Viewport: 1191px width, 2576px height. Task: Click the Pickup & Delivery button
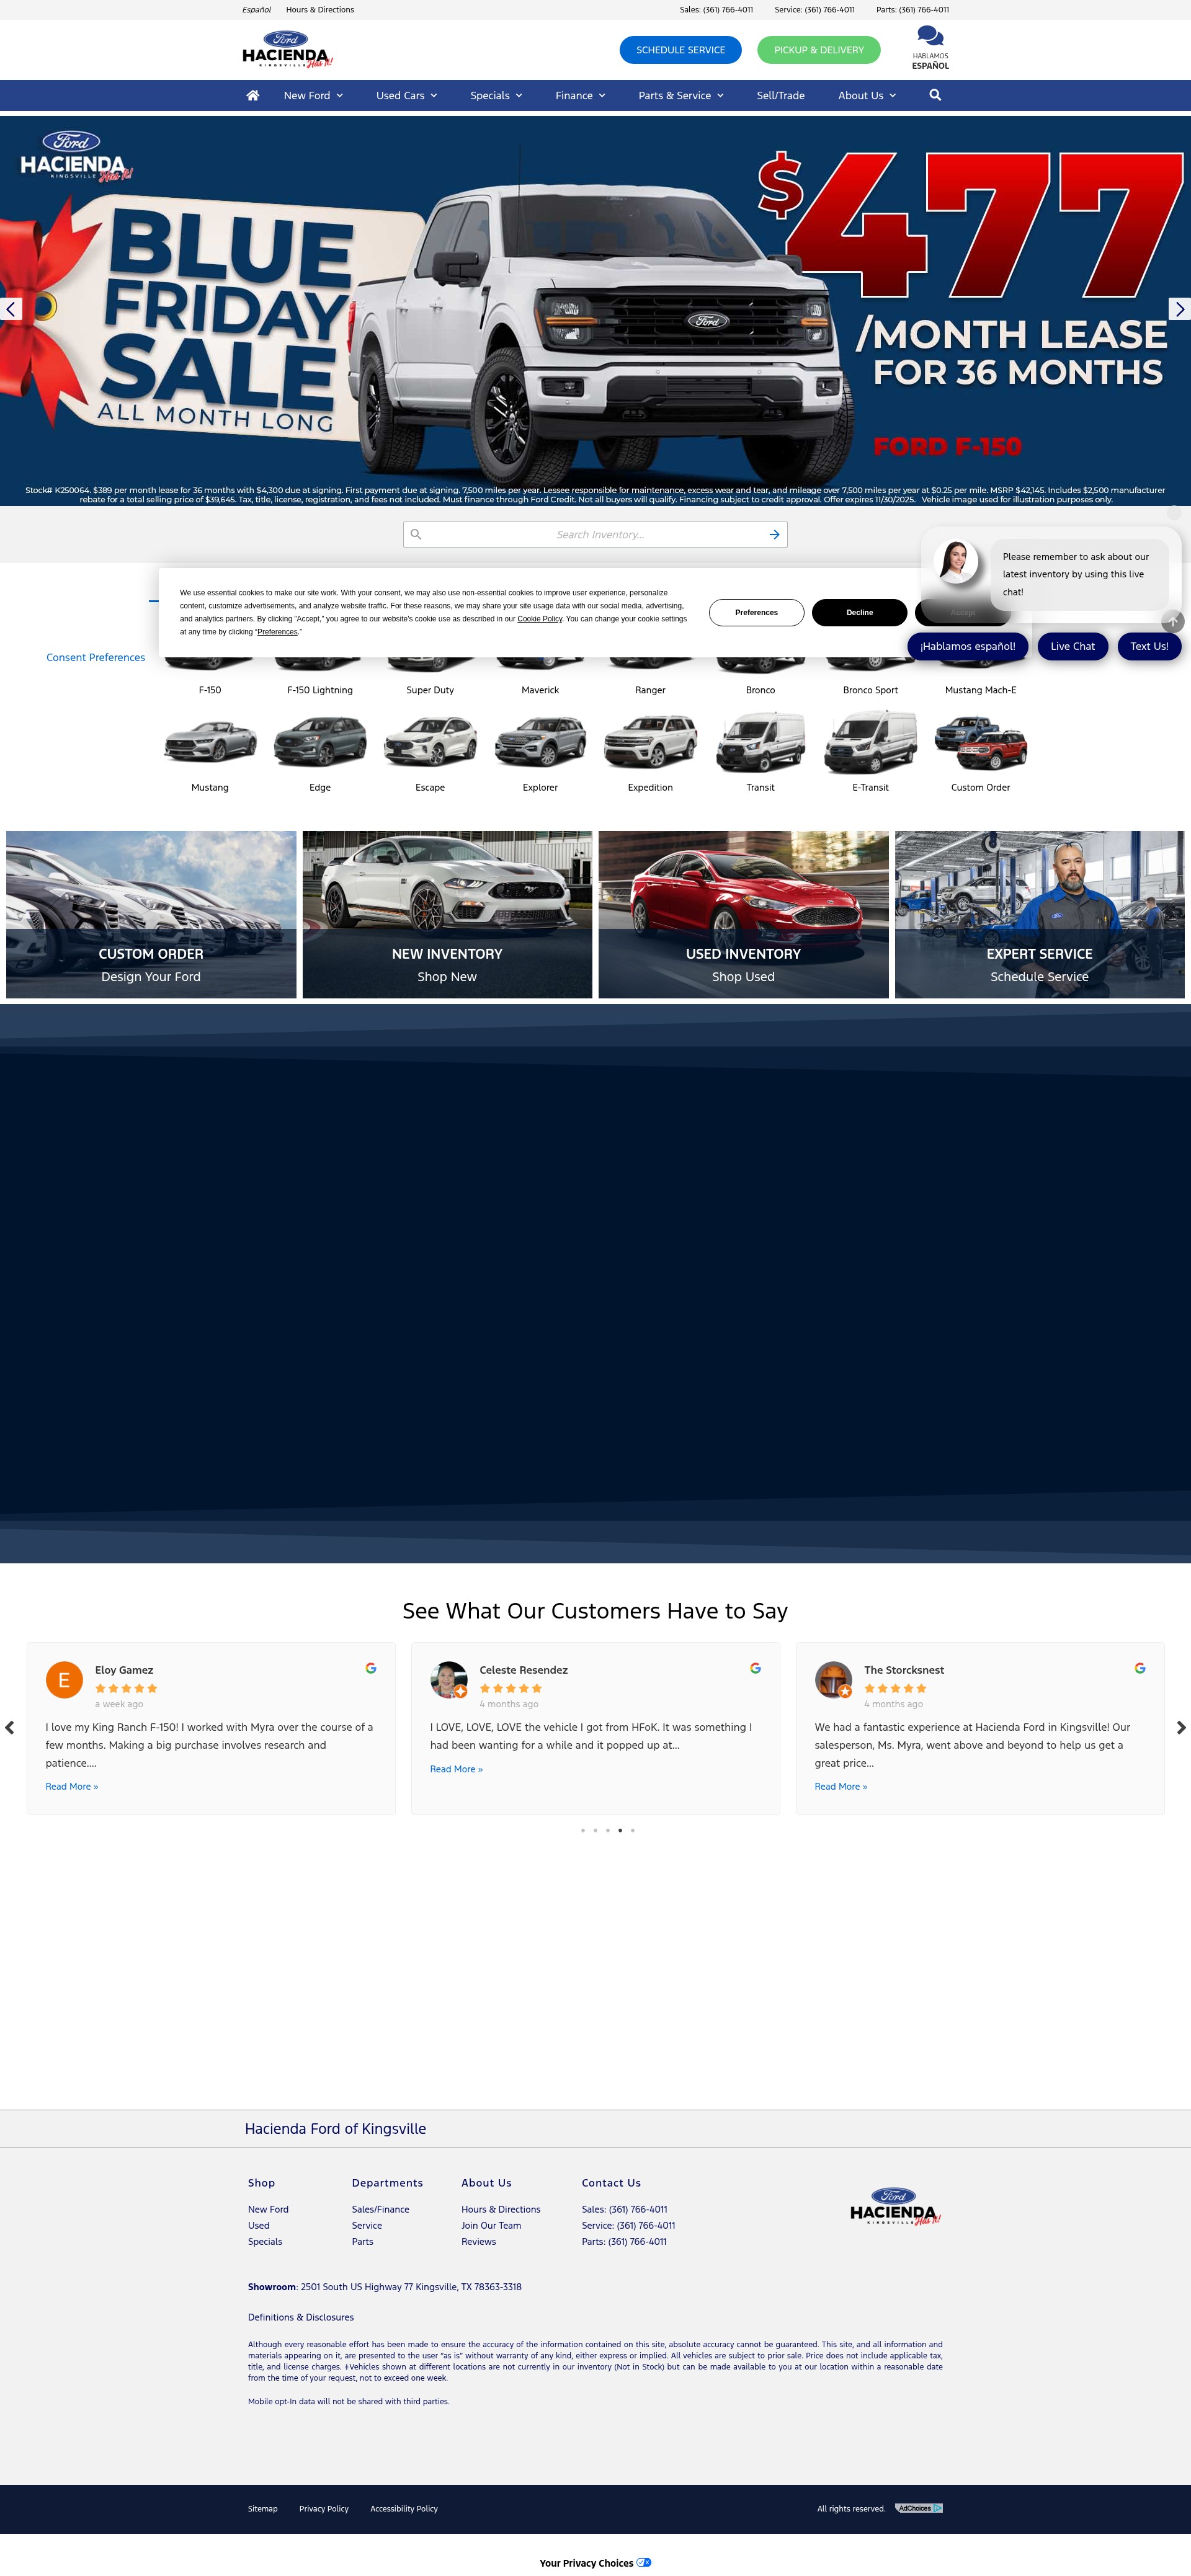coord(819,50)
